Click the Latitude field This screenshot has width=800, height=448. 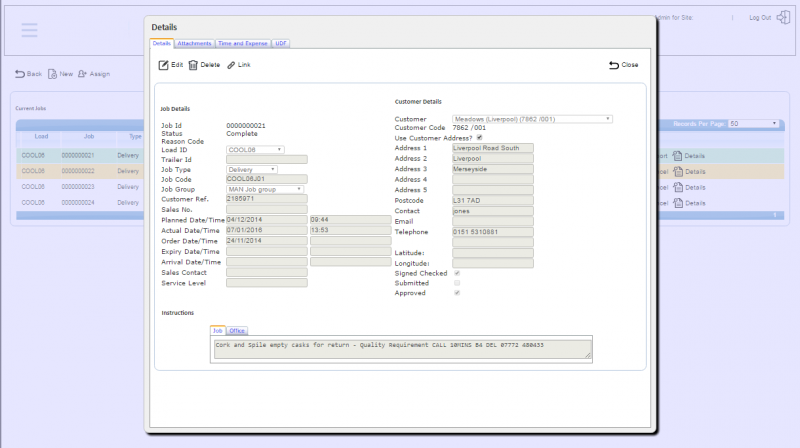click(x=493, y=253)
